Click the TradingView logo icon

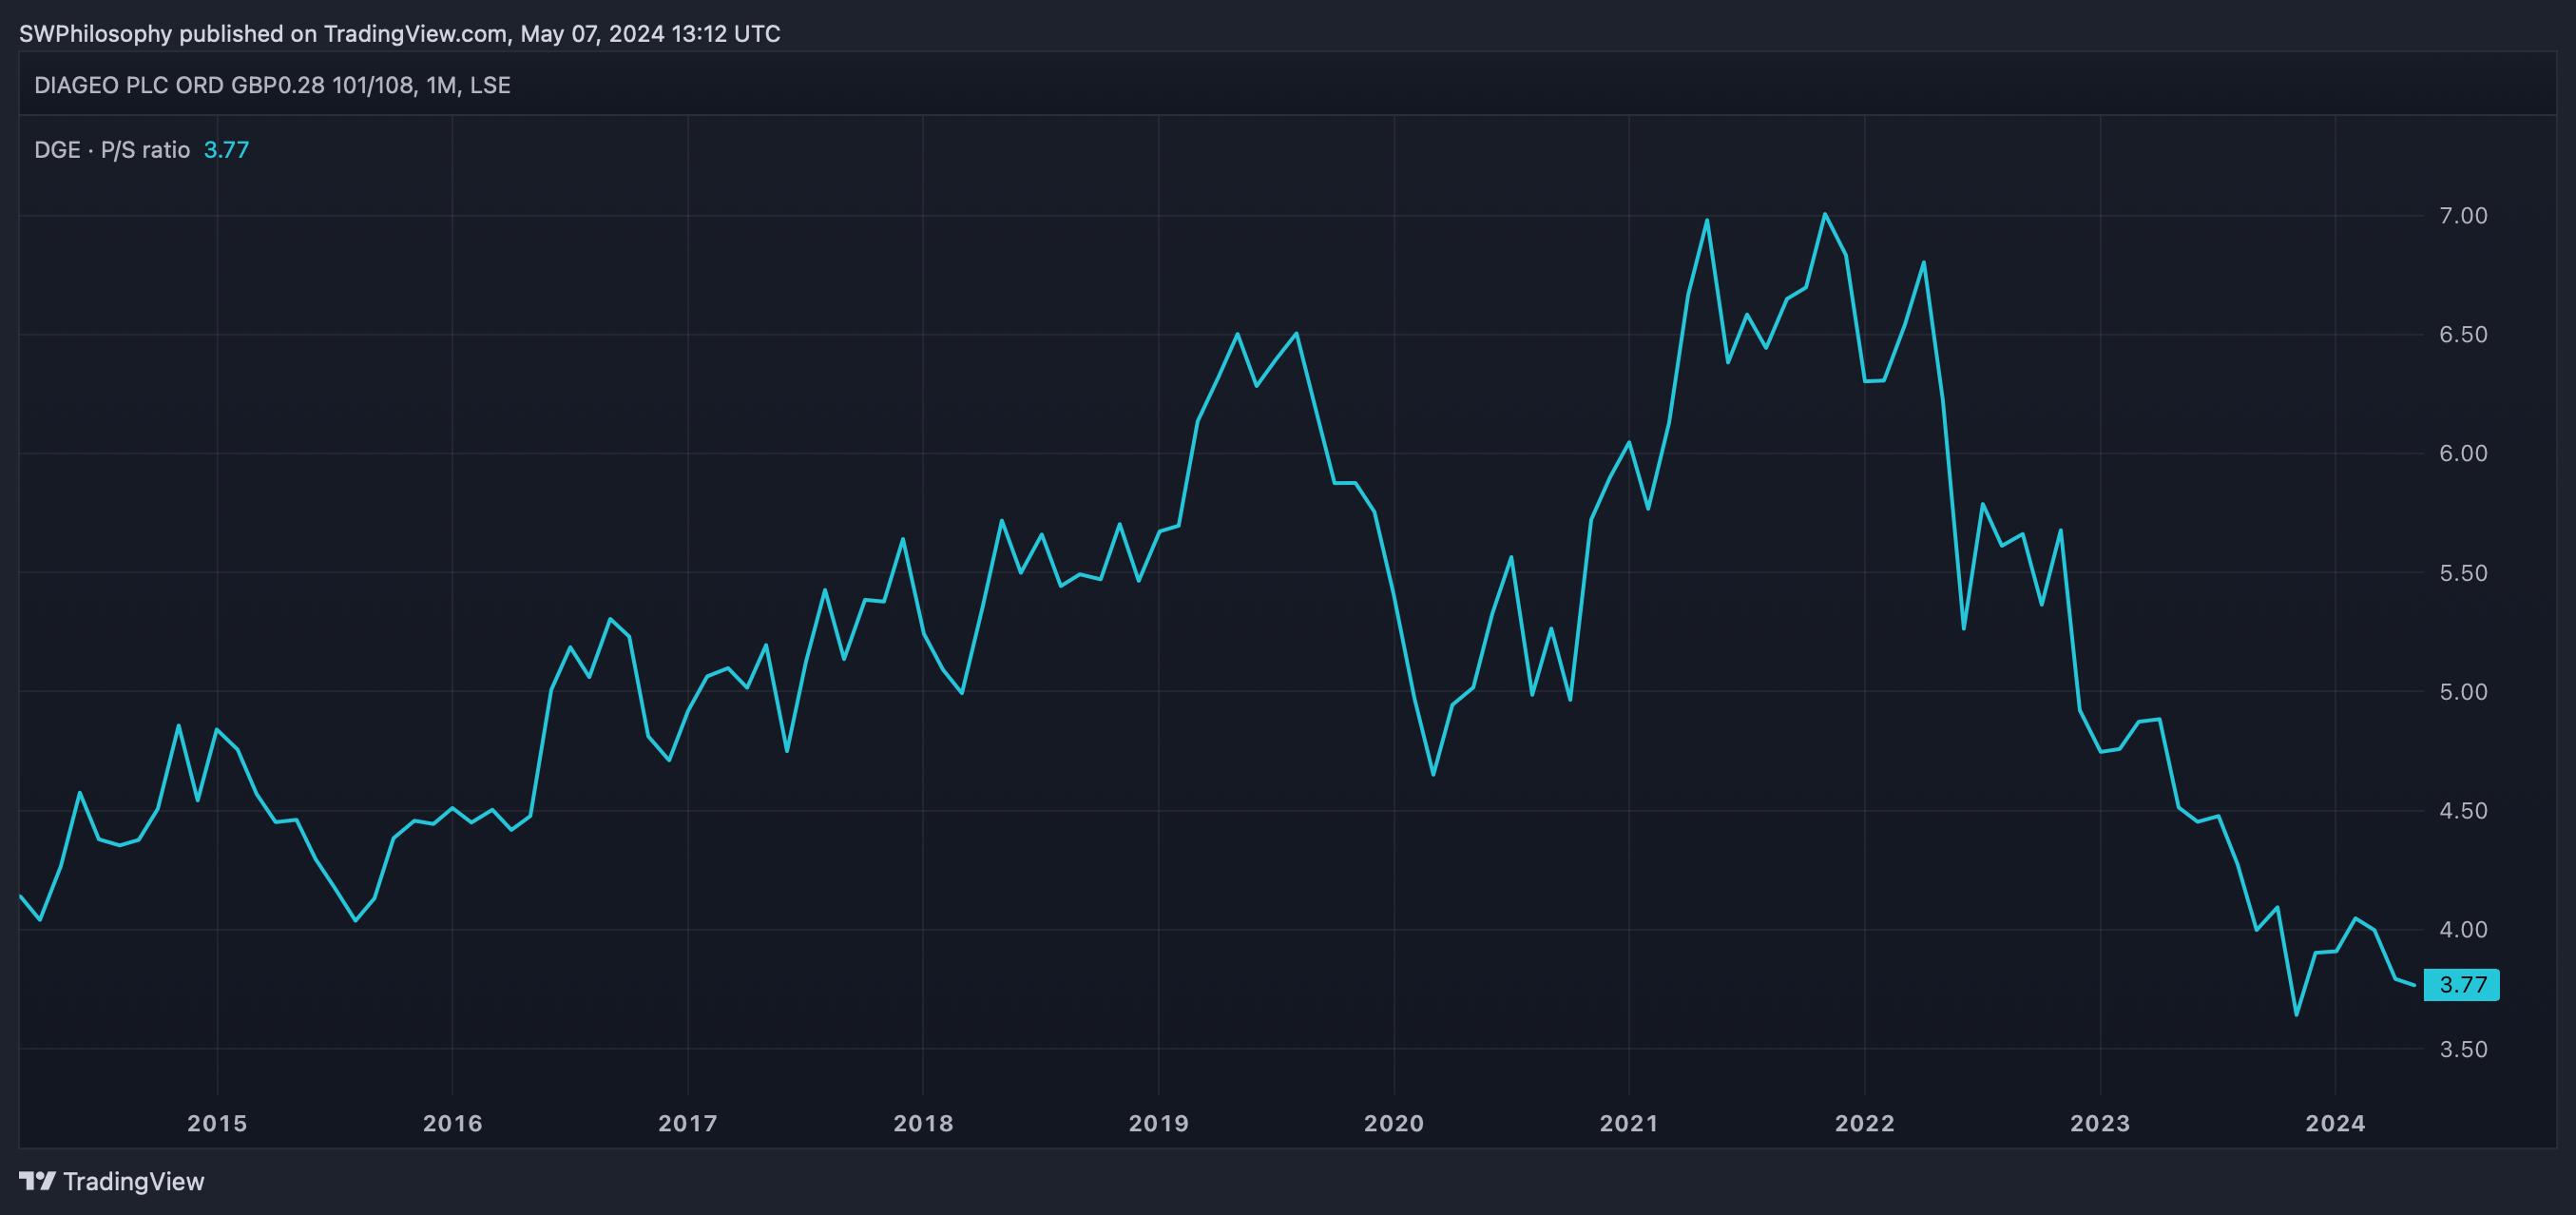point(37,1181)
